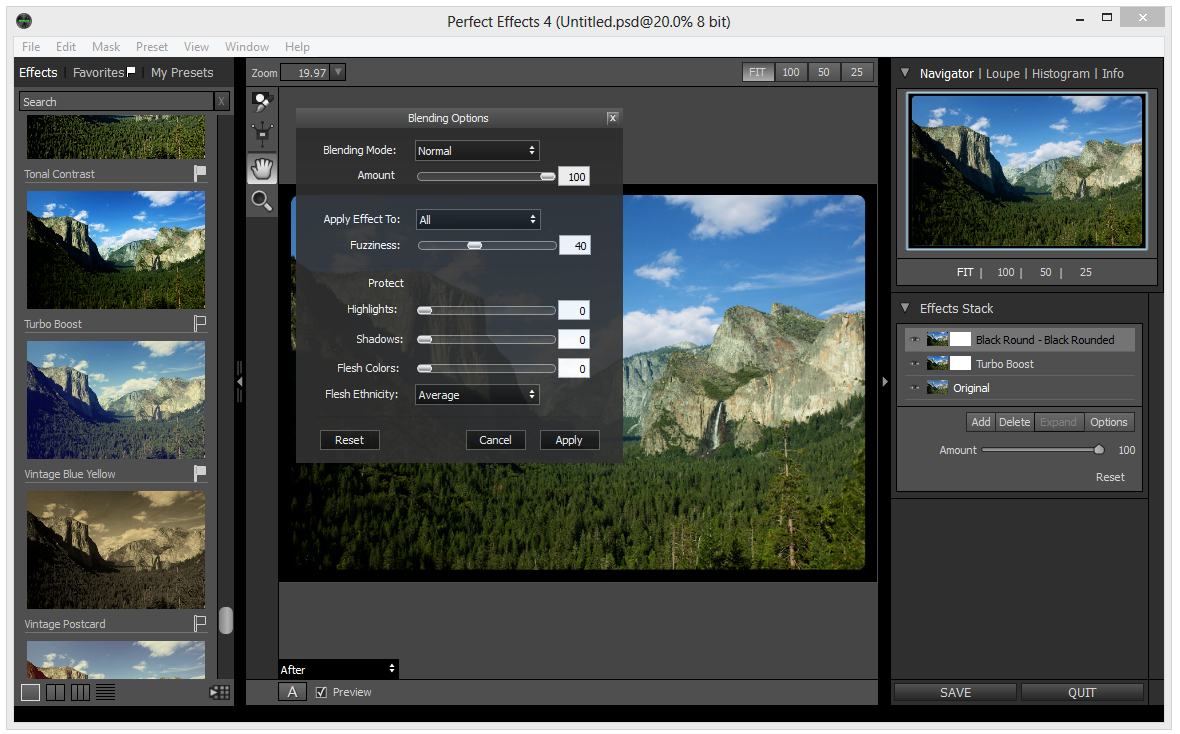The image size is (1180, 734).
Task: Select the masking brush tool
Action: coord(262,102)
